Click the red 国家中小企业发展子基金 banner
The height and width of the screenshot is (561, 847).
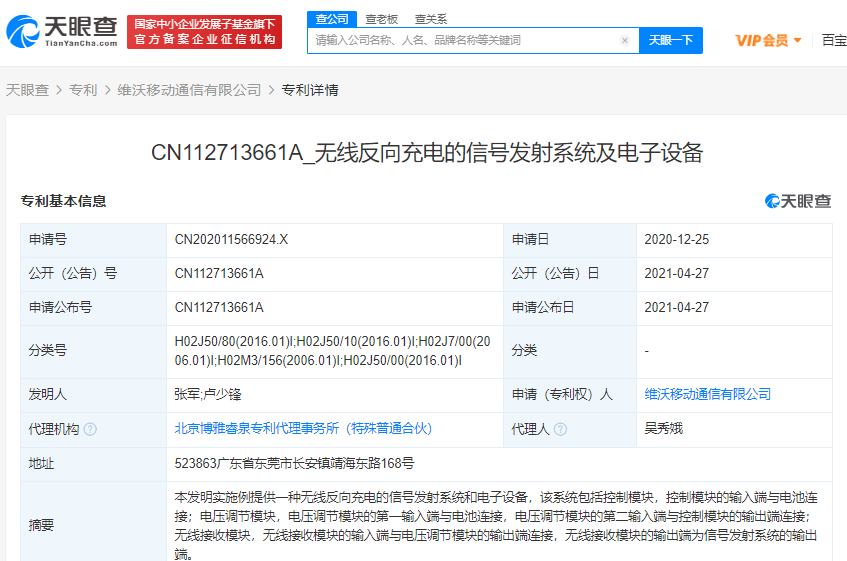point(204,32)
